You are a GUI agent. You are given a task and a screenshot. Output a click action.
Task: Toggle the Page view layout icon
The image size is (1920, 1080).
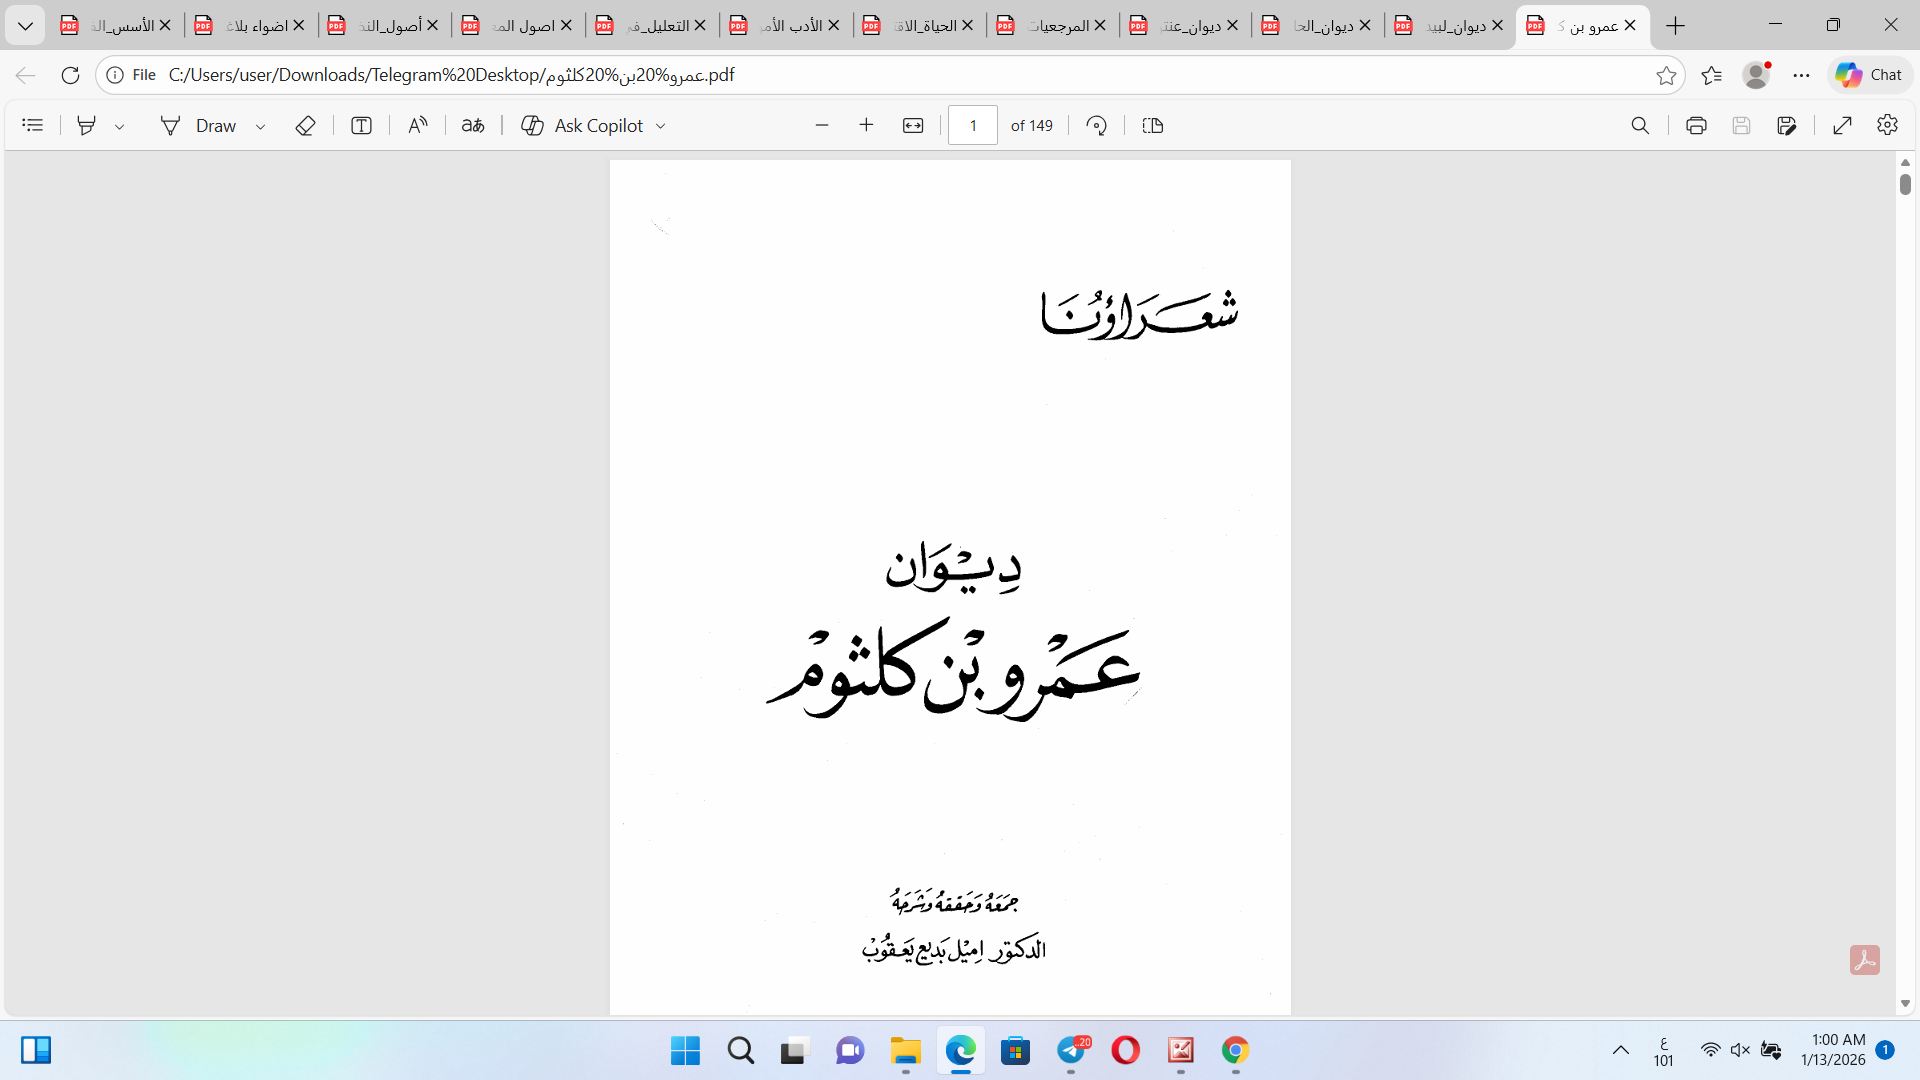coord(1153,125)
